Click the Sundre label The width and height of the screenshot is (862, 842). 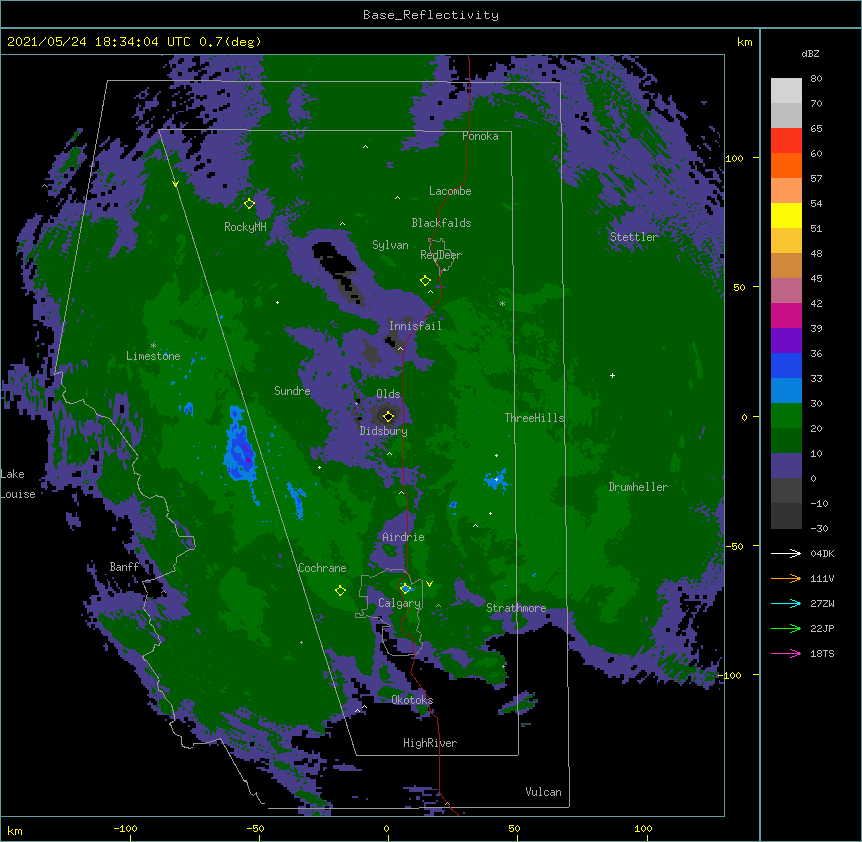(292, 391)
